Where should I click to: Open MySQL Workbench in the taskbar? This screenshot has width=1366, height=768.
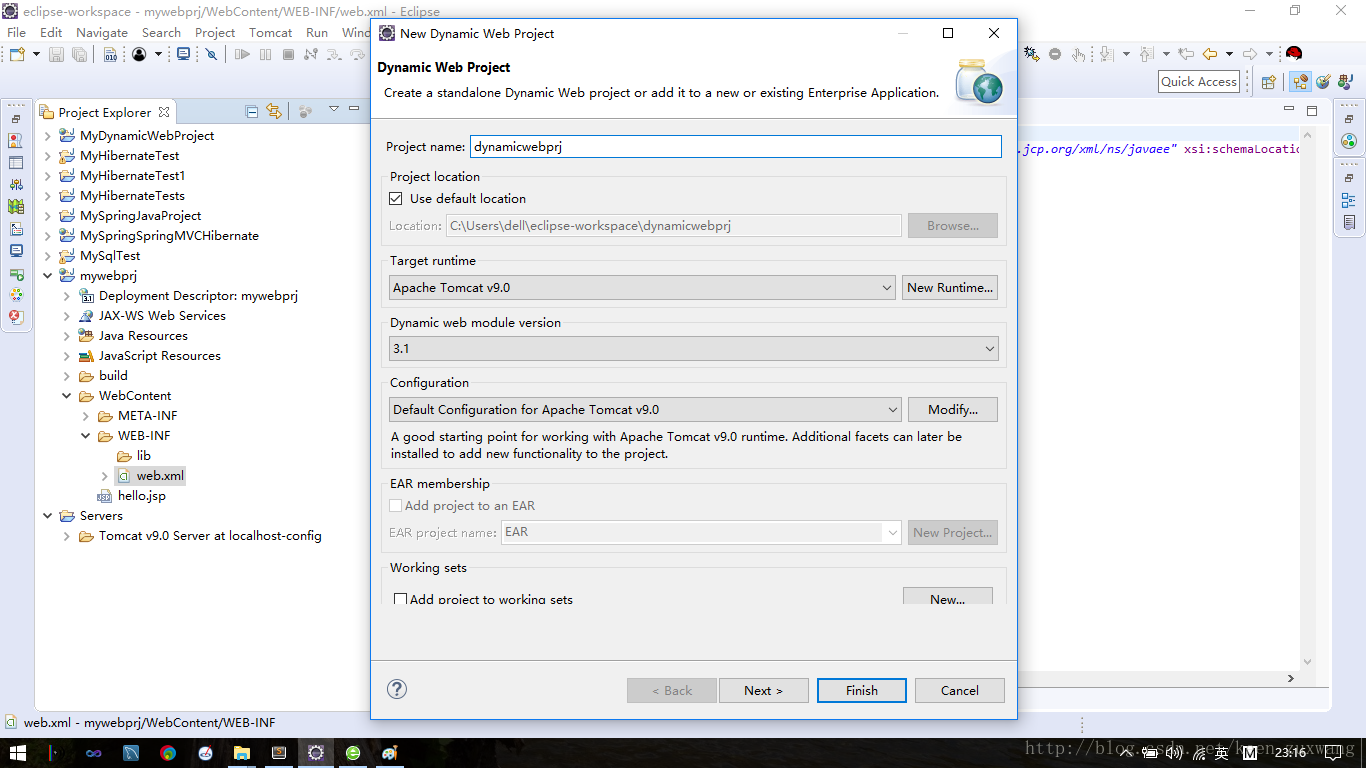(131, 752)
